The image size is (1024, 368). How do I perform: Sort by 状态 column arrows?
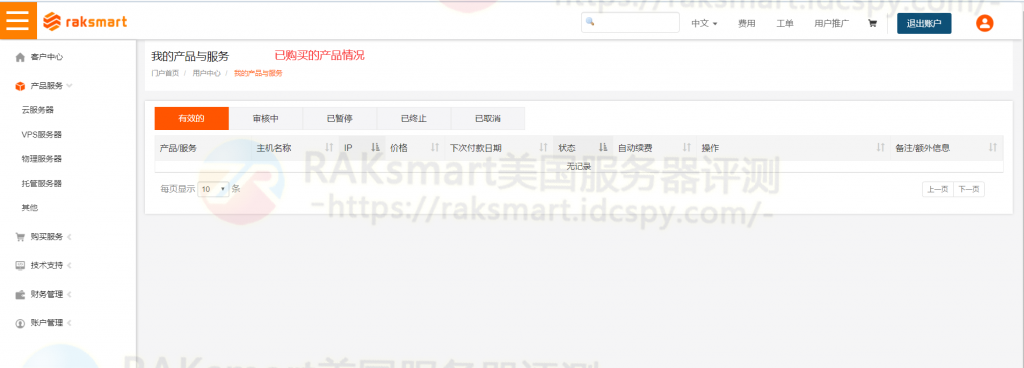pyautogui.click(x=603, y=148)
